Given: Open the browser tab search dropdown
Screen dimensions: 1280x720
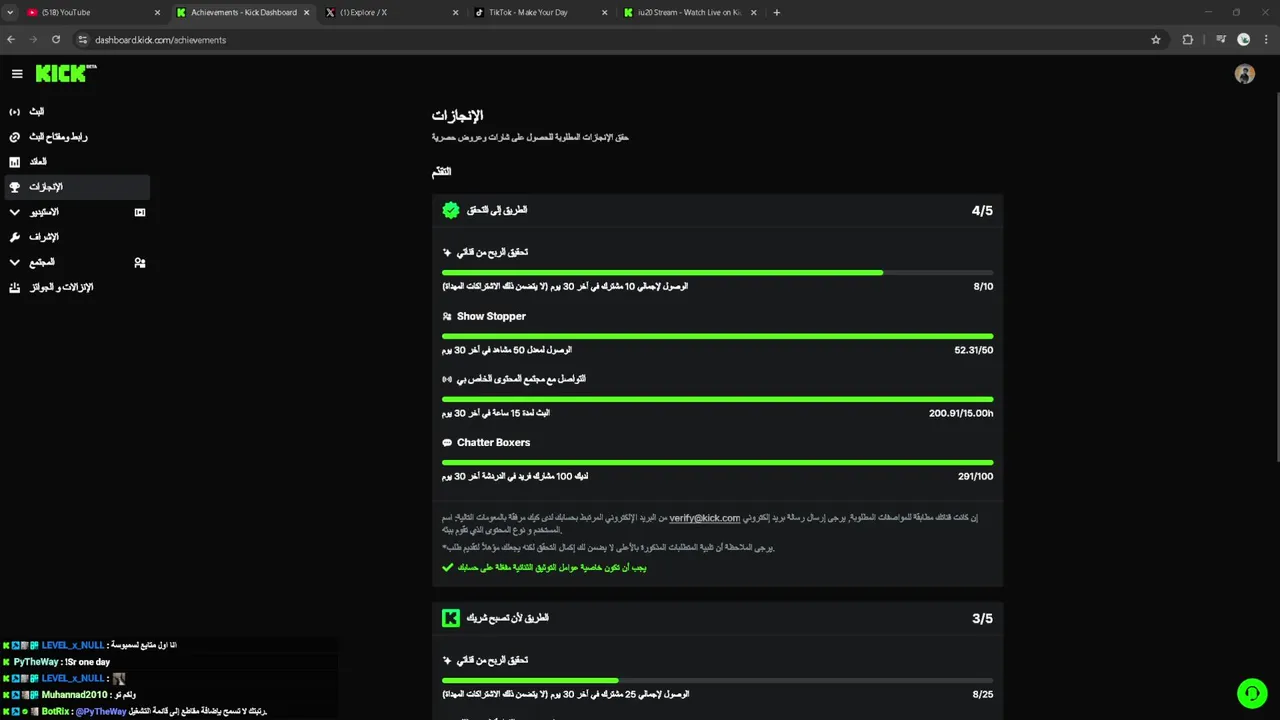Looking at the screenshot, I should coord(10,13).
